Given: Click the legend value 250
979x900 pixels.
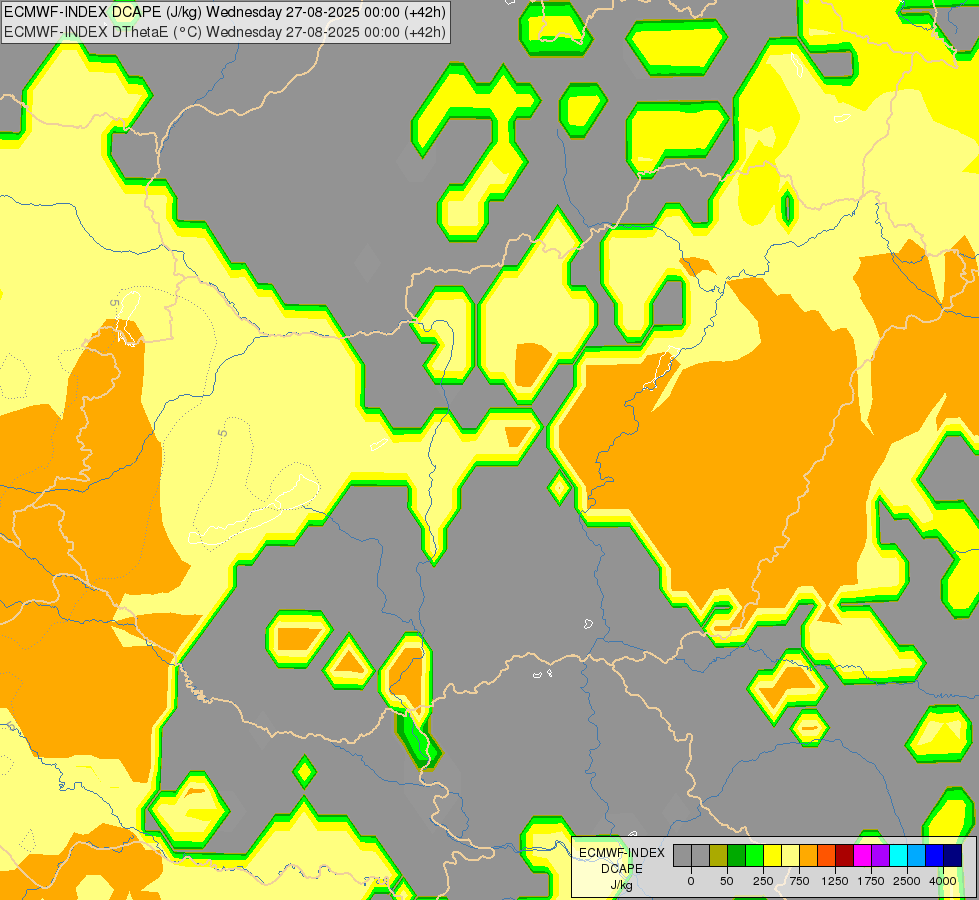Looking at the screenshot, I should point(763,881).
